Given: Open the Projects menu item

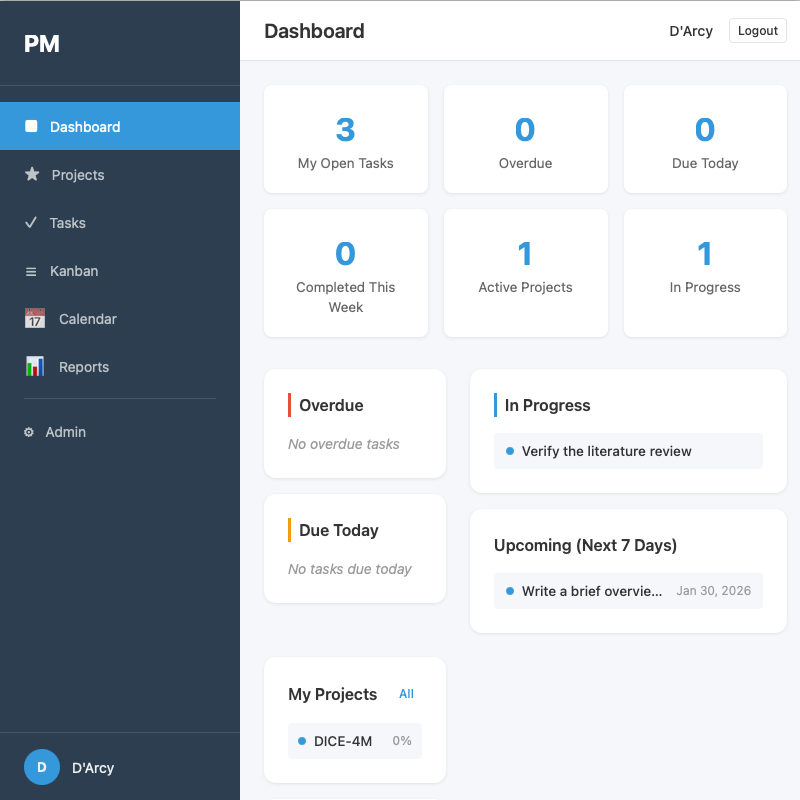Looking at the screenshot, I should 78,175.
